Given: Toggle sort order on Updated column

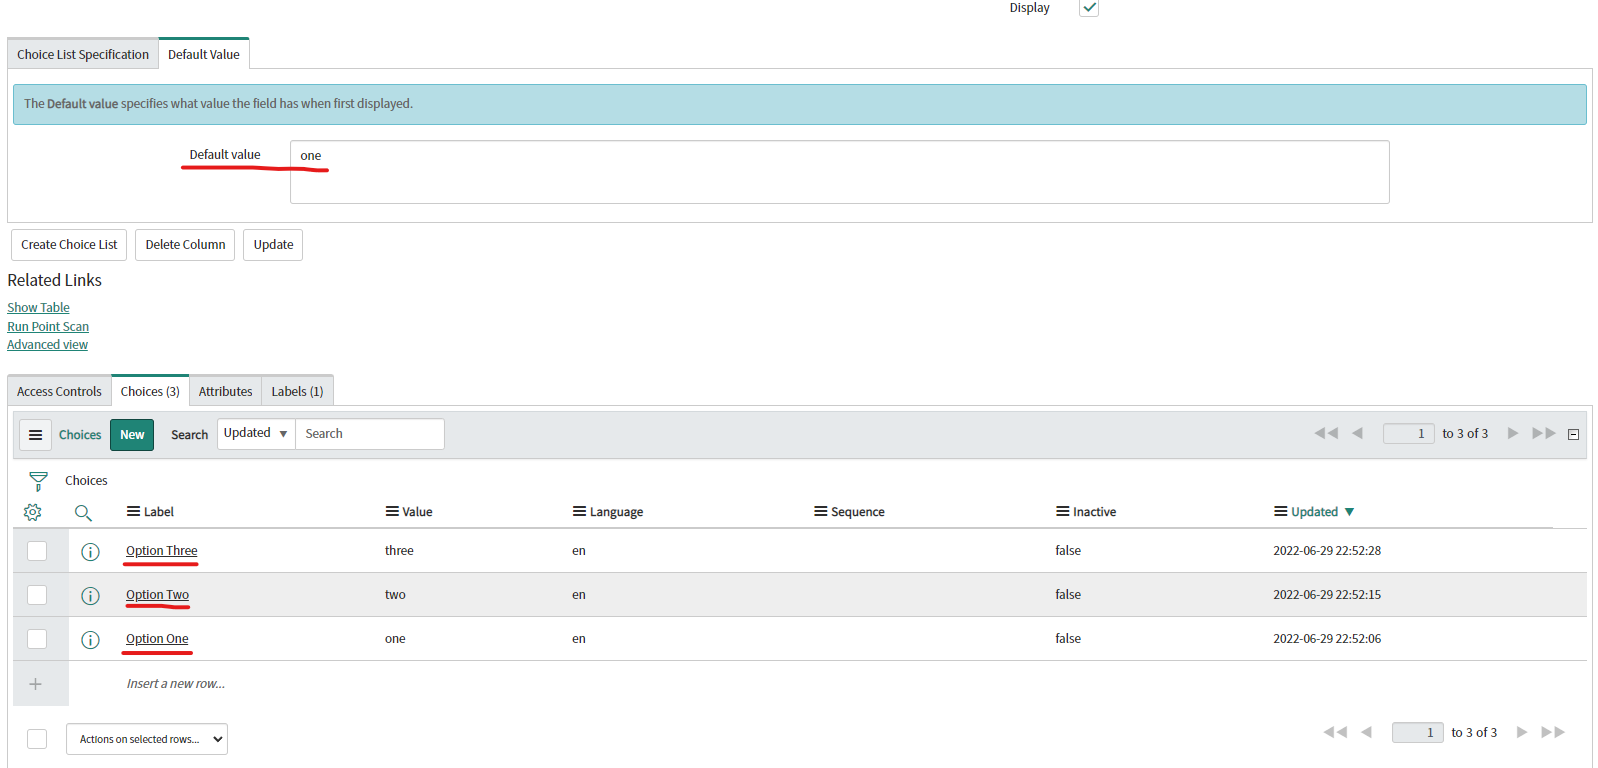Looking at the screenshot, I should 1314,512.
